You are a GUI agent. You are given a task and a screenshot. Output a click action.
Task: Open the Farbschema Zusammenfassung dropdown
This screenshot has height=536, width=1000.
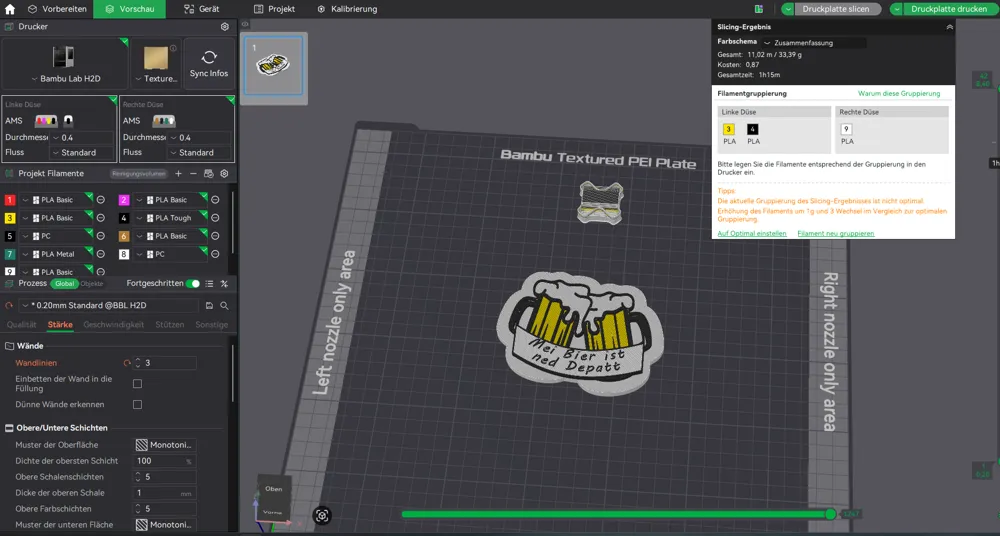[x=814, y=43]
